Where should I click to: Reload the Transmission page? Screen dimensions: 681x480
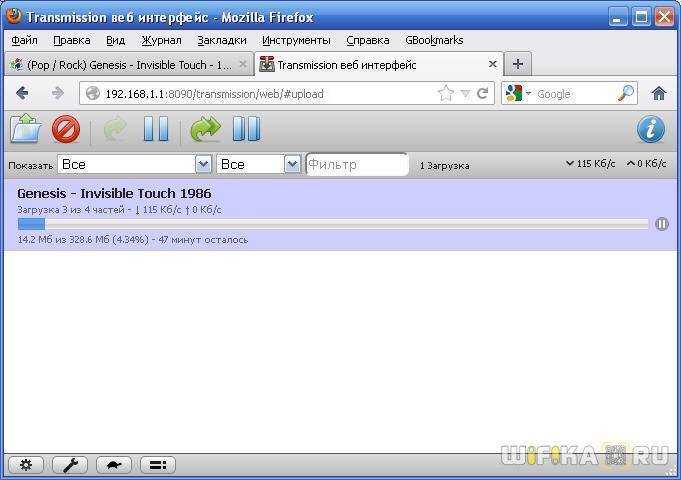click(x=482, y=93)
